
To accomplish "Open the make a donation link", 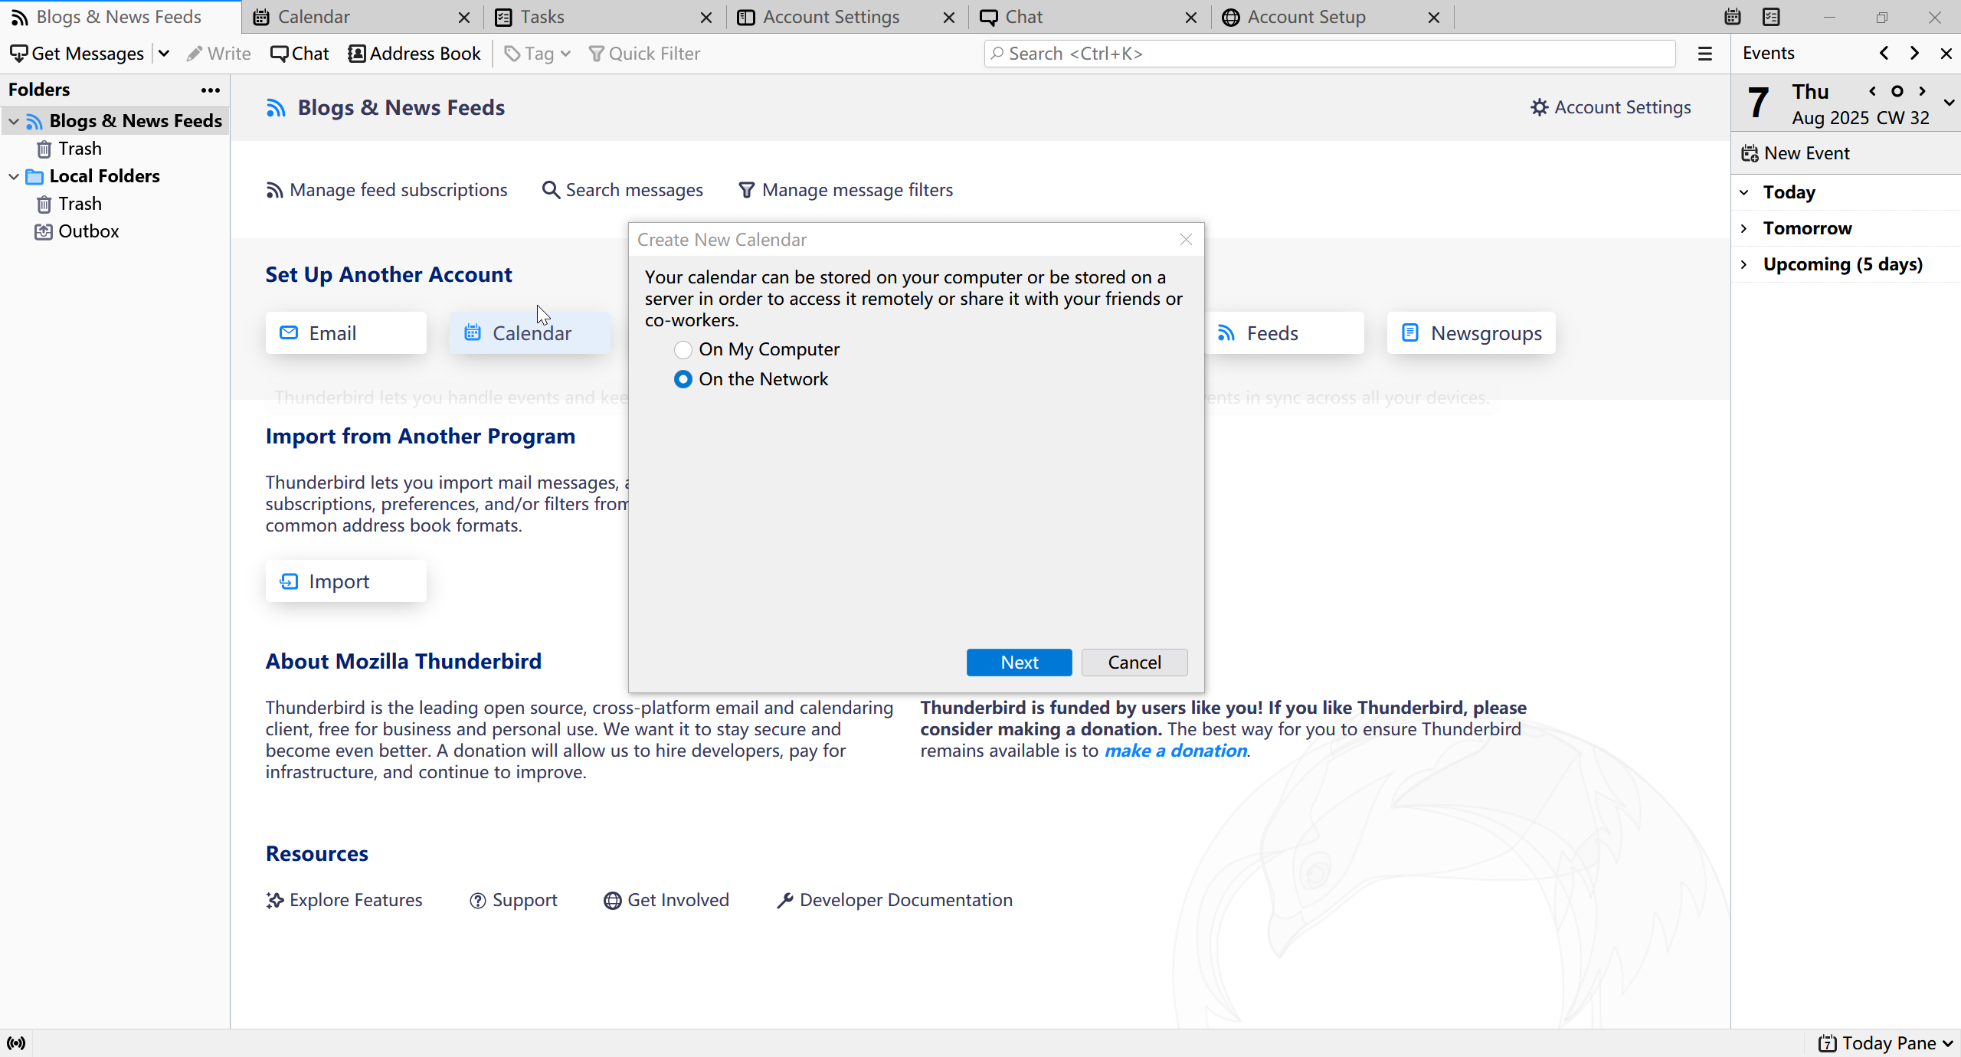I will click(x=1175, y=751).
